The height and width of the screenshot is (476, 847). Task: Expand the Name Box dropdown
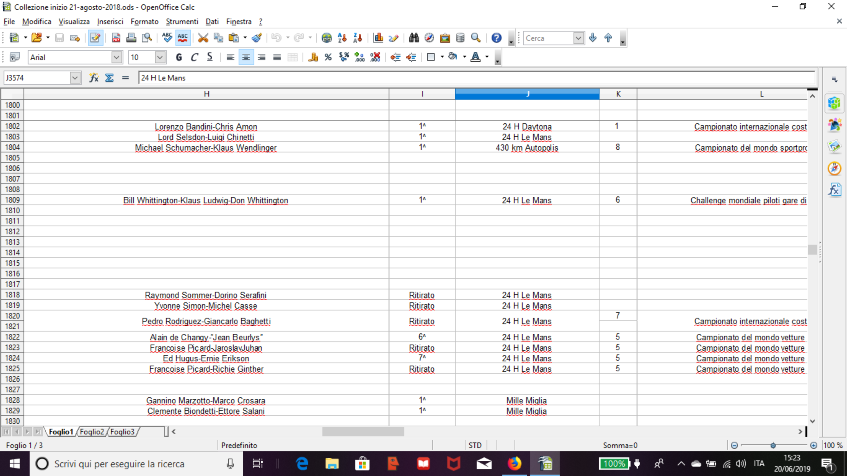pos(75,78)
